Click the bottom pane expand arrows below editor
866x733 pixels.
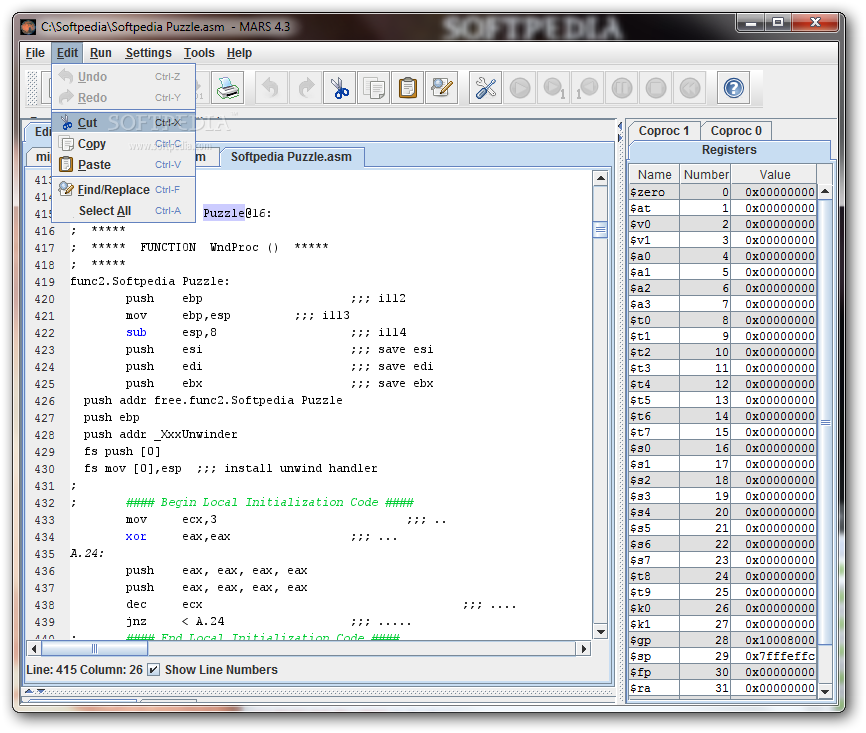[34, 691]
